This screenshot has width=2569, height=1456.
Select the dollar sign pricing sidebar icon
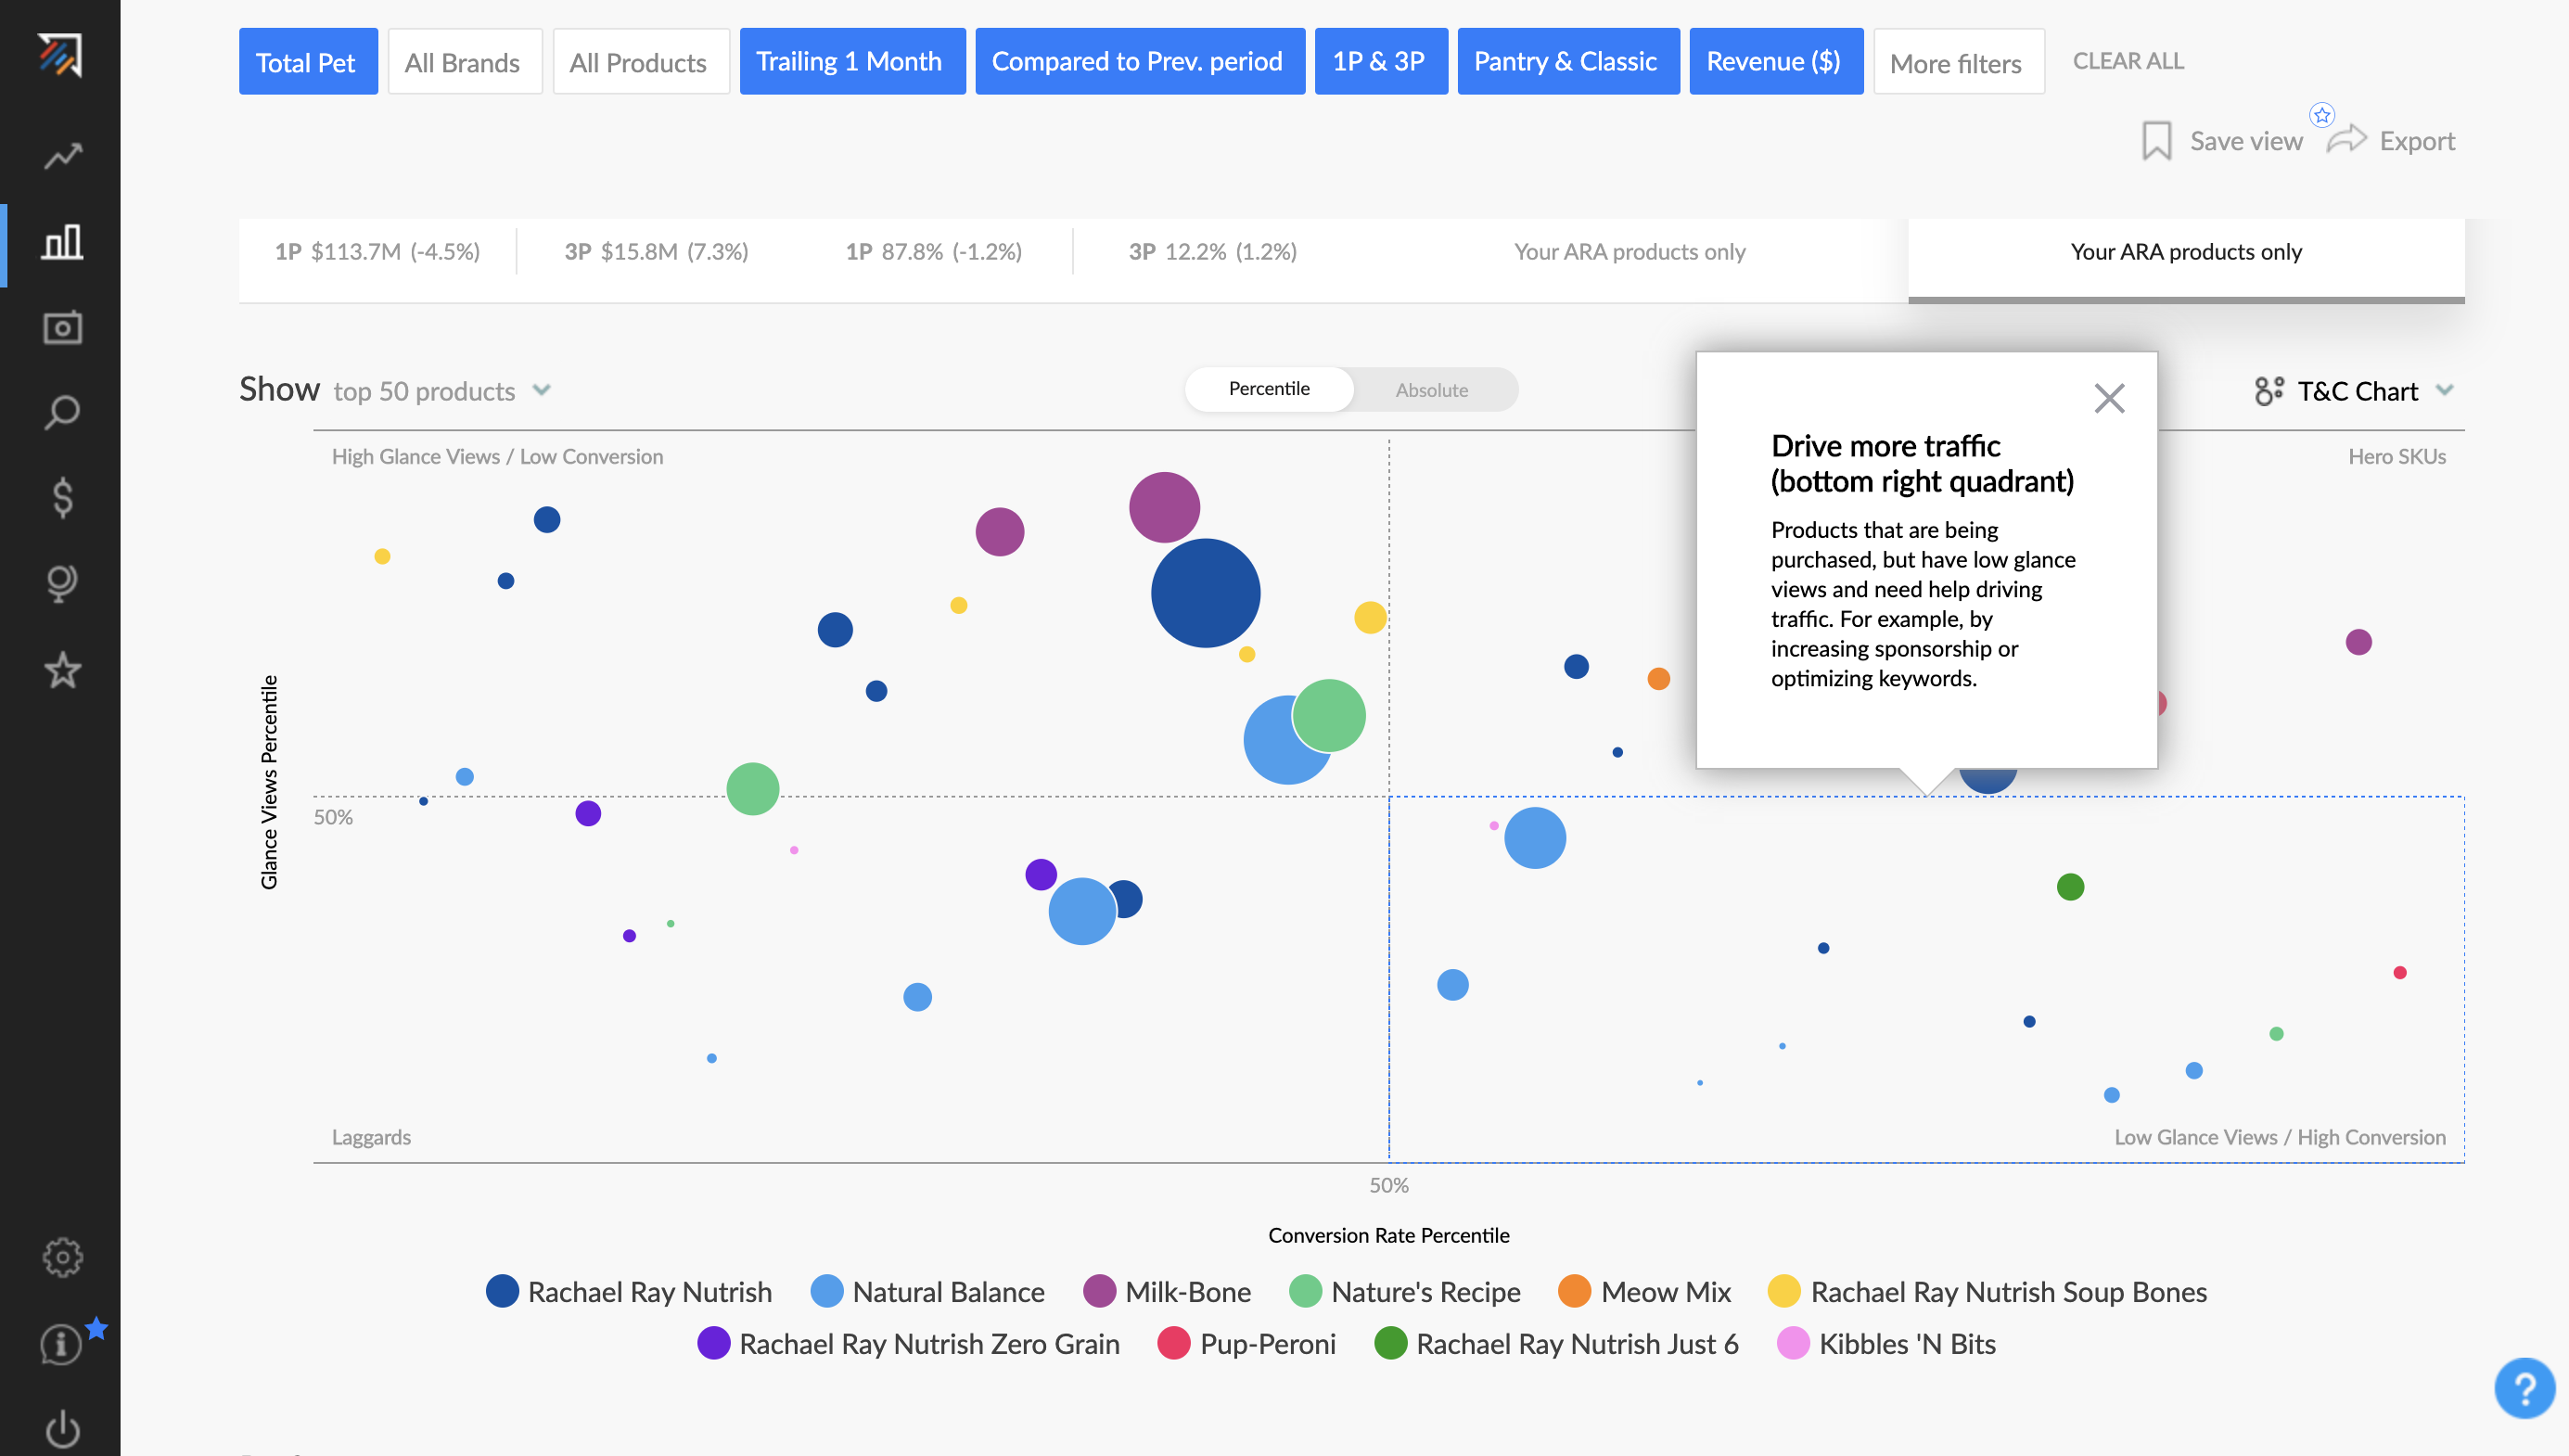point(62,497)
